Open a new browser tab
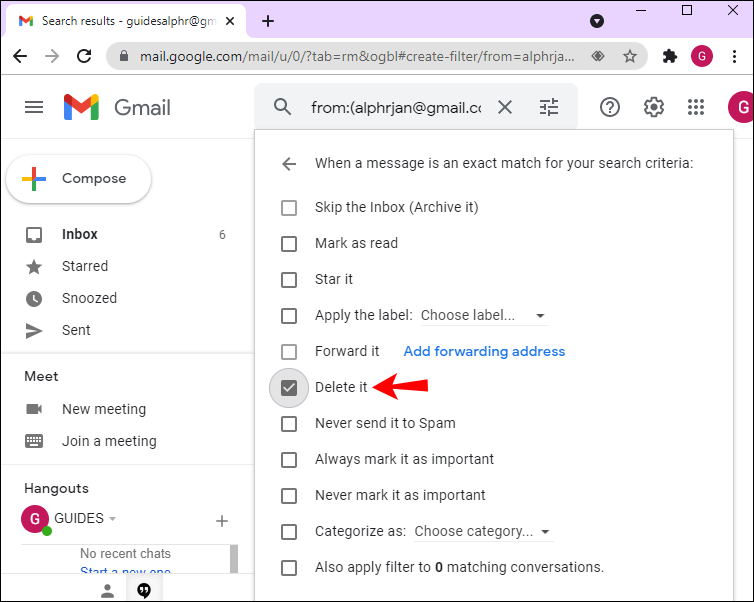754x602 pixels. 268,21
